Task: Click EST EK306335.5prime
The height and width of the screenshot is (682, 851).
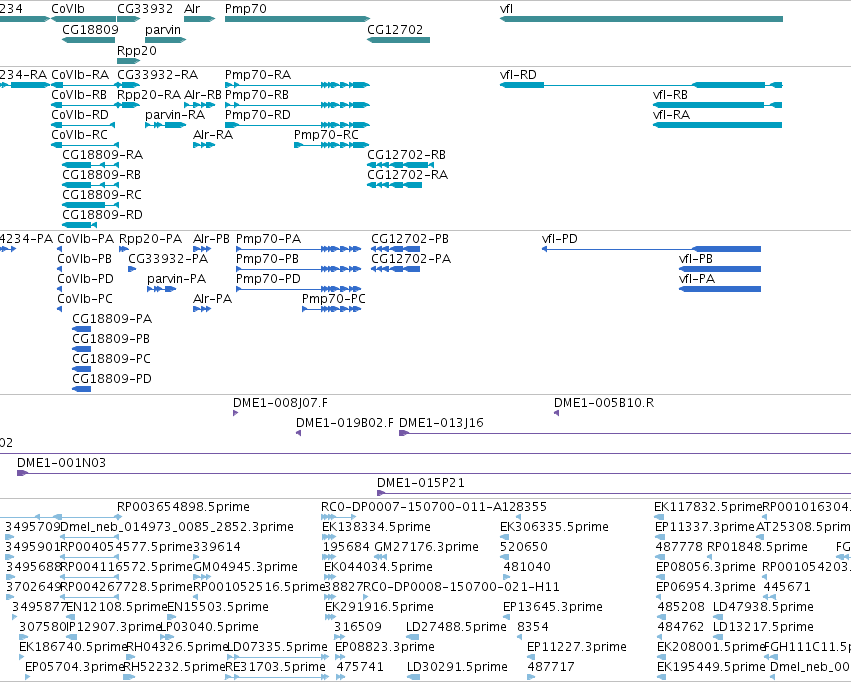Action: tap(504, 537)
